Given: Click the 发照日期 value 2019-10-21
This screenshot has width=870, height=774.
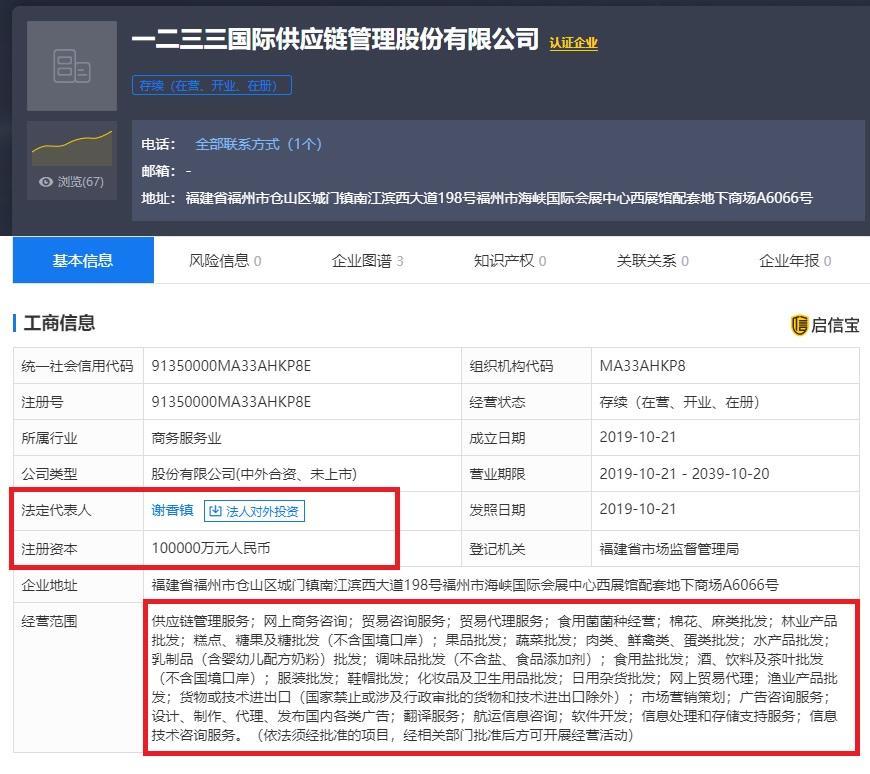Looking at the screenshot, I should (638, 509).
